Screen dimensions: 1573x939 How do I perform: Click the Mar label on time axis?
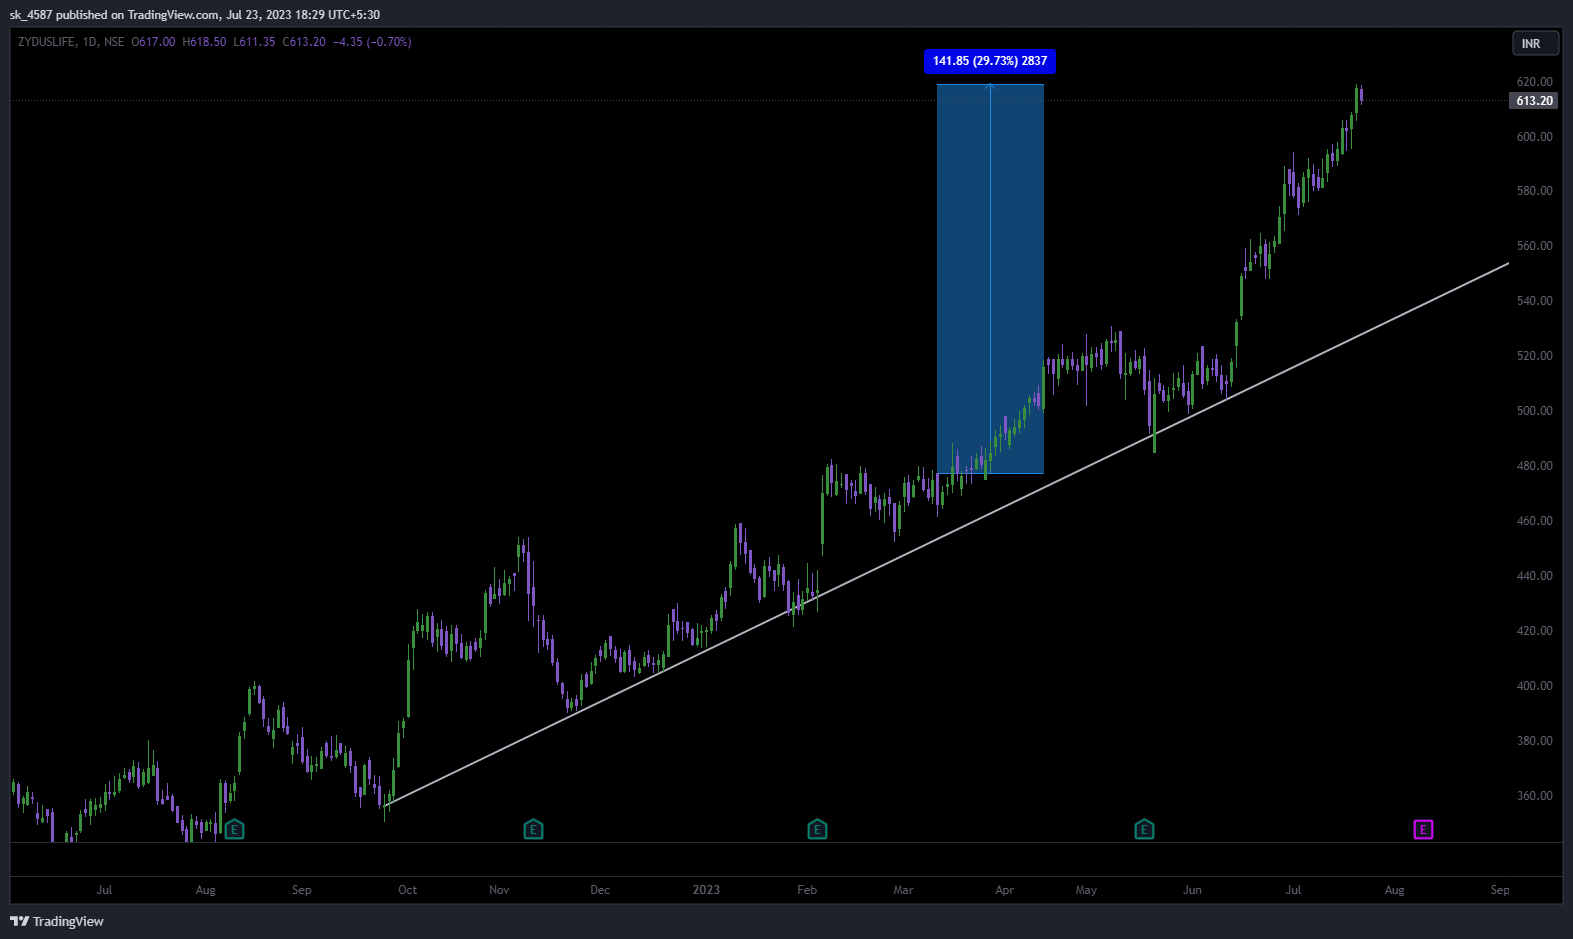pyautogui.click(x=903, y=890)
